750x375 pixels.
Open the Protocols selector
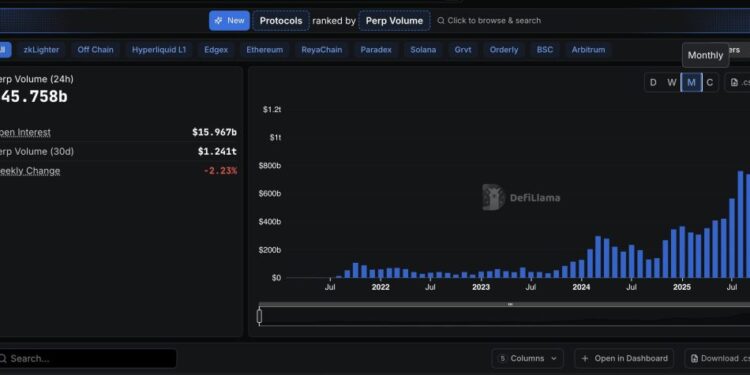[281, 21]
